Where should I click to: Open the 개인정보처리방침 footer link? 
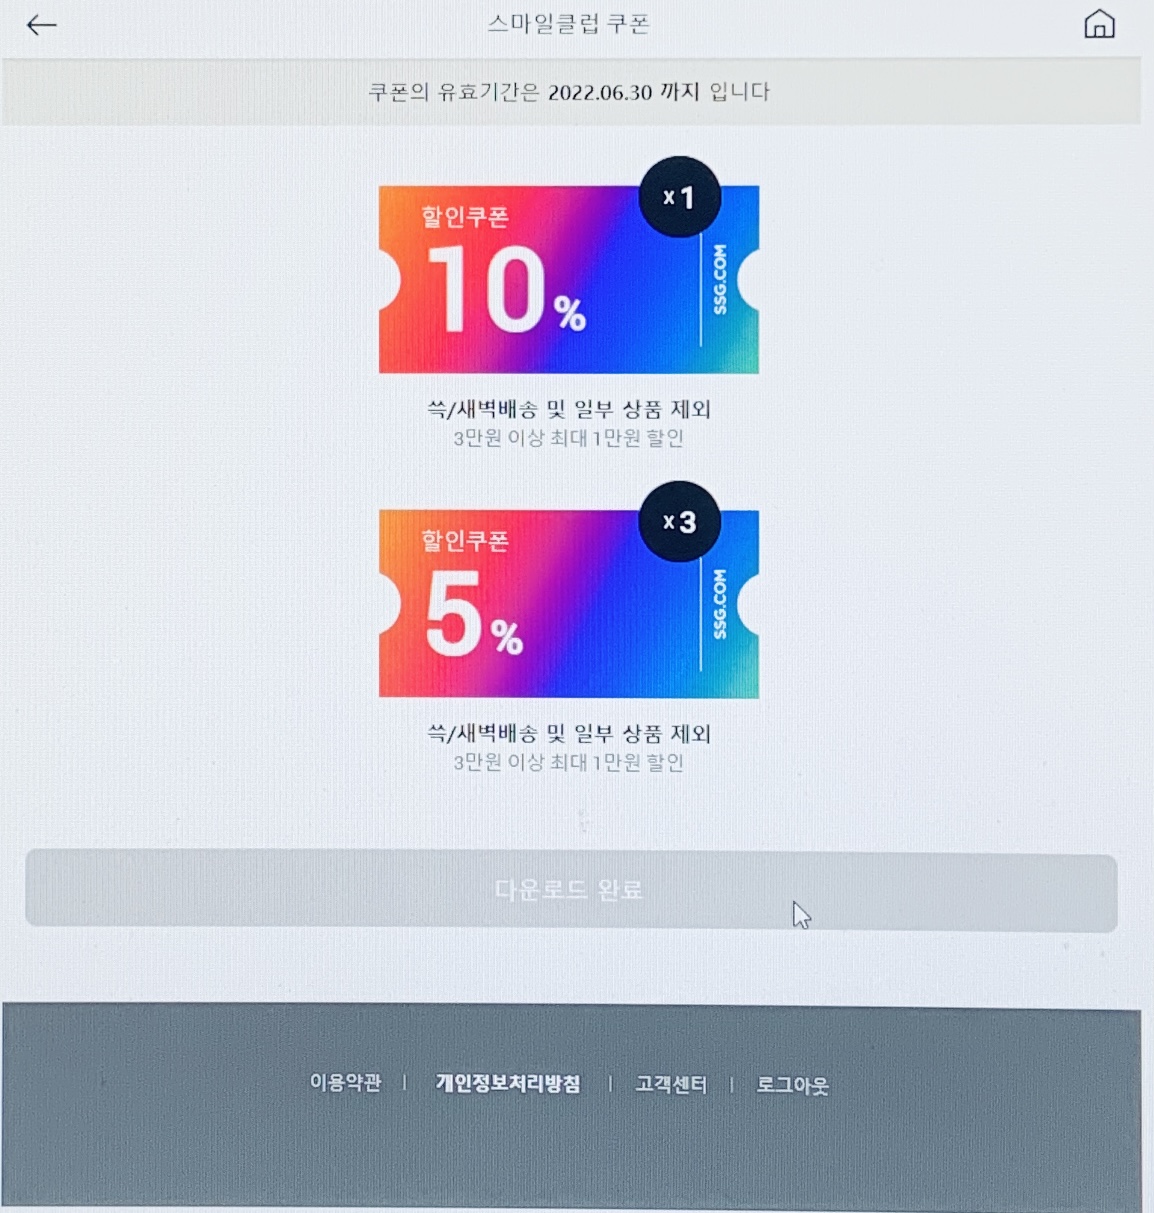[x=507, y=1083]
